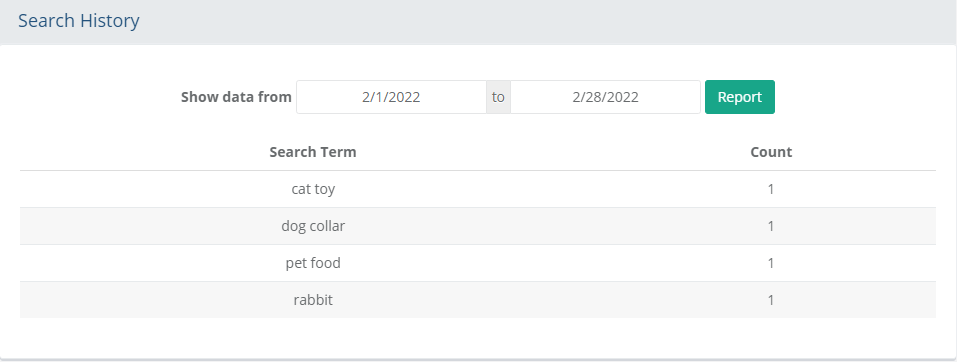Click the empty panel space below the rabbit row
Image resolution: width=957 pixels, height=362 pixels.
[477, 338]
